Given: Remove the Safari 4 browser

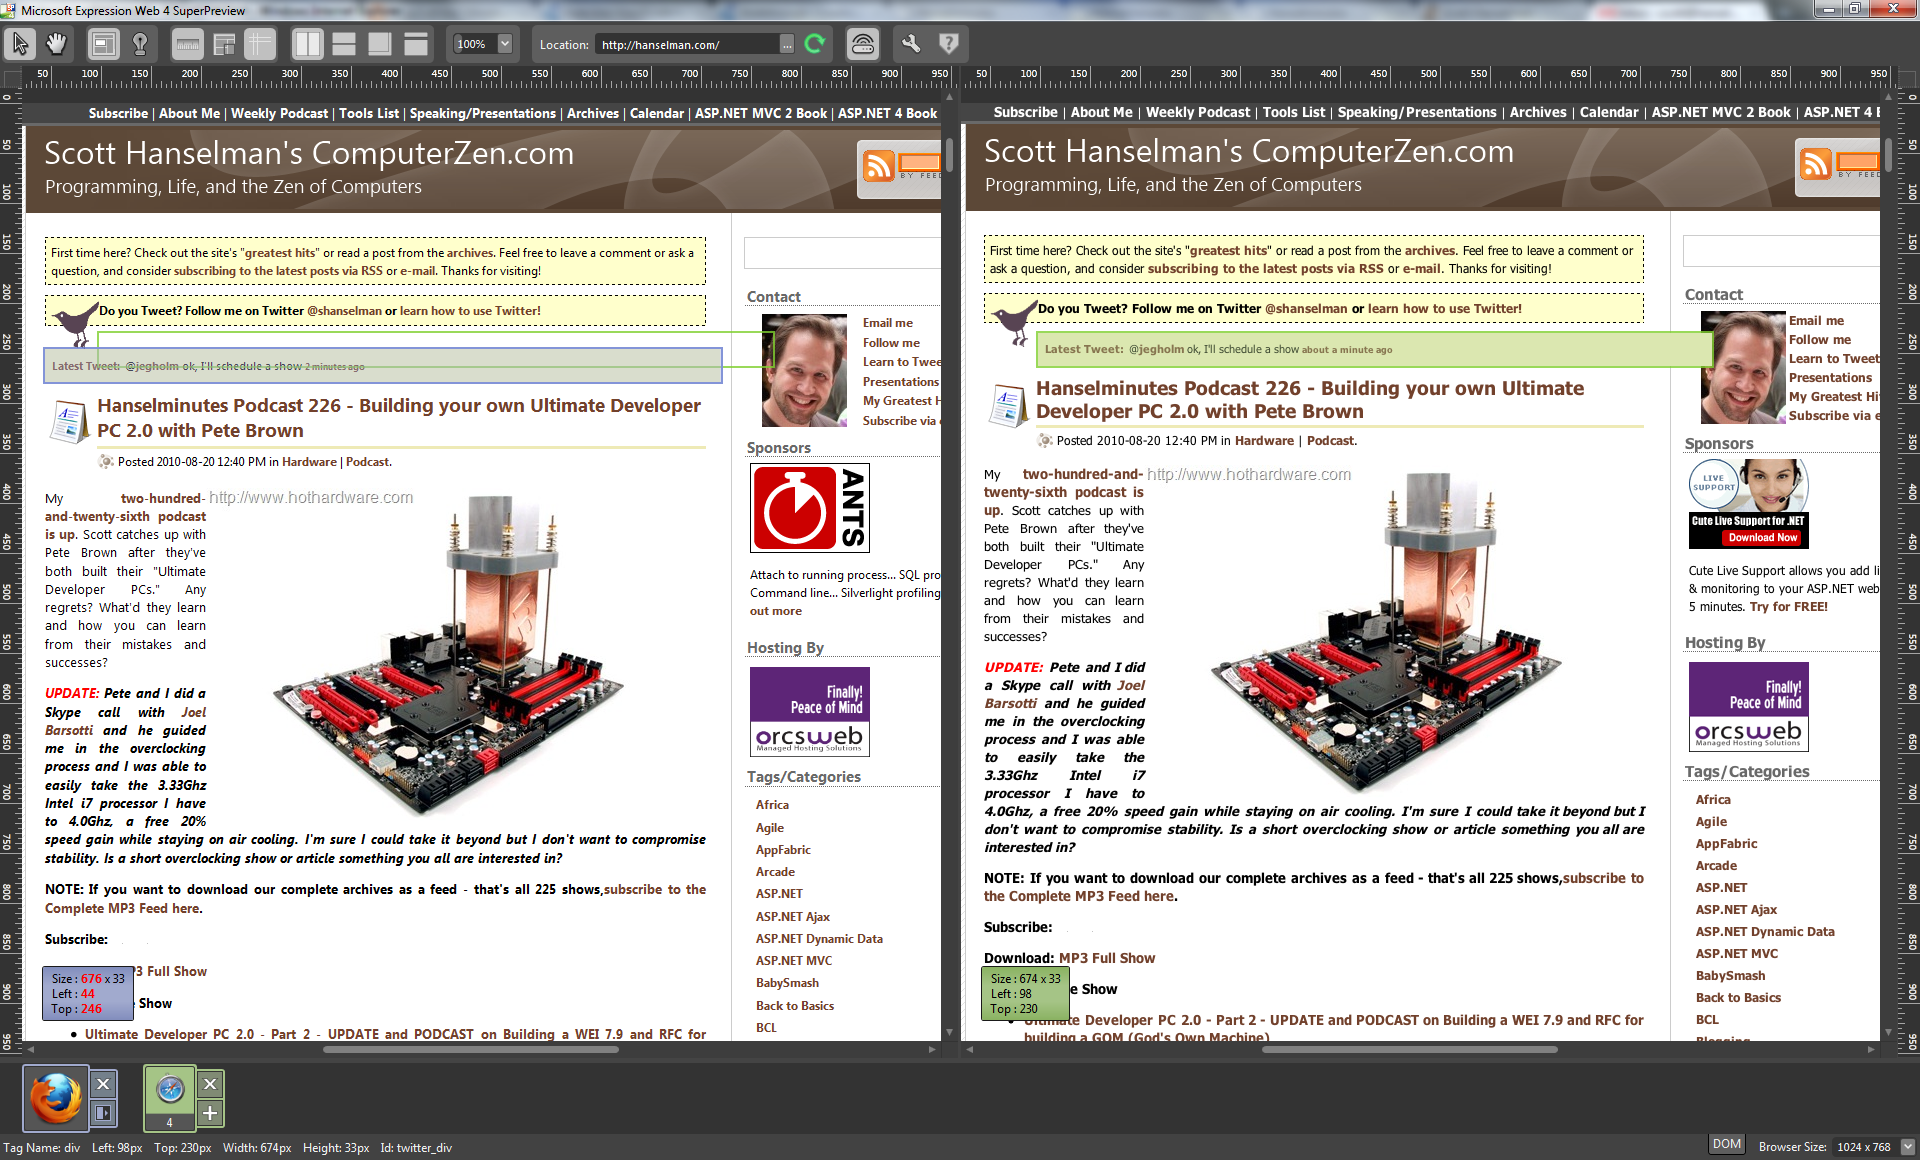Looking at the screenshot, I should 210,1084.
